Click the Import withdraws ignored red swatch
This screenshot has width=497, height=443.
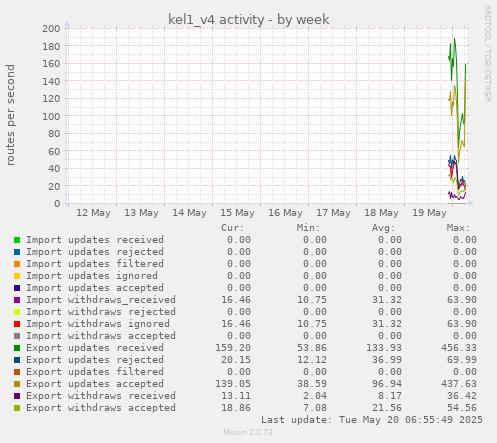point(17,324)
